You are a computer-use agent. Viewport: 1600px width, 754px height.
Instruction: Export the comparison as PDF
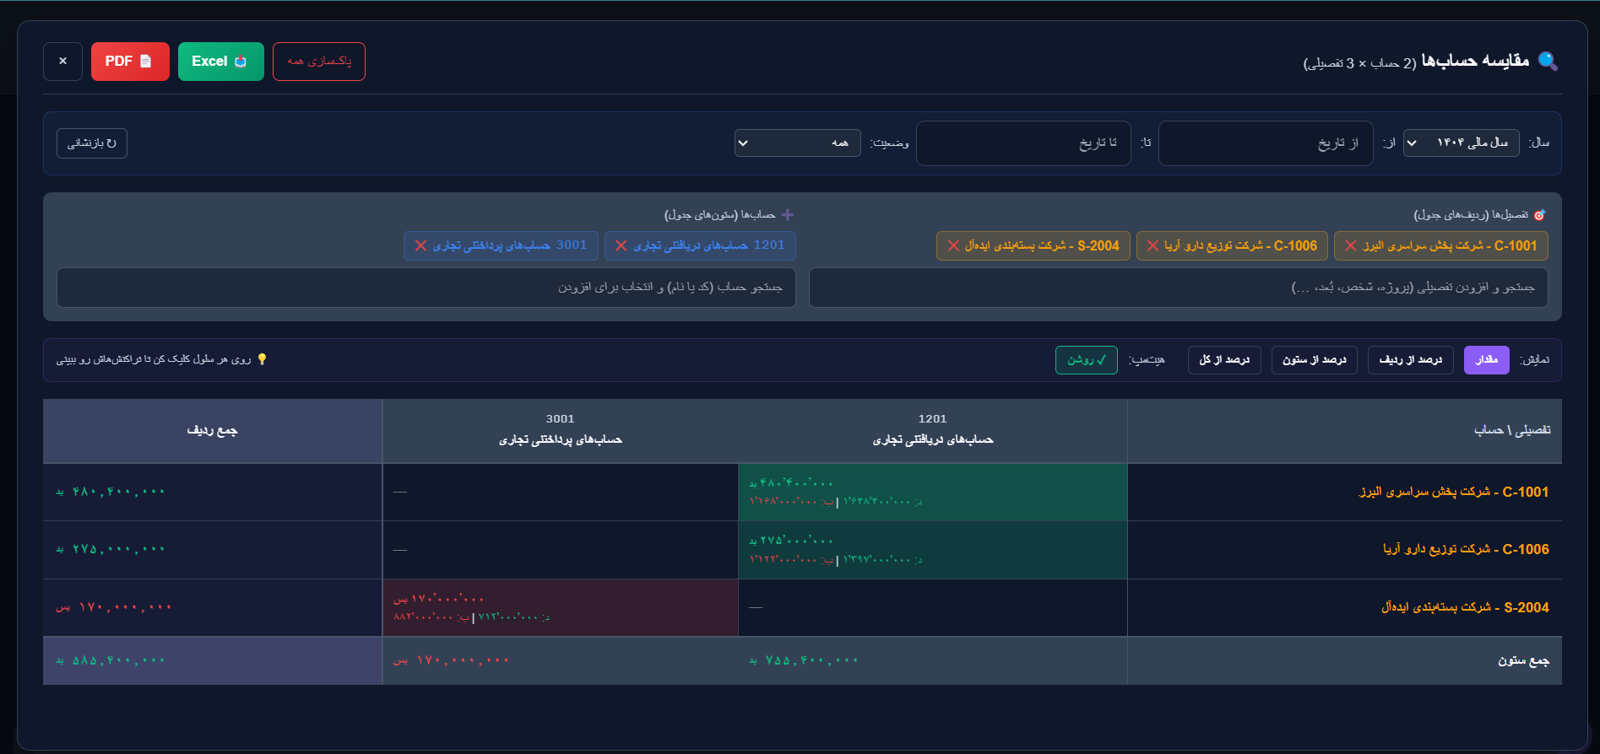coord(130,61)
